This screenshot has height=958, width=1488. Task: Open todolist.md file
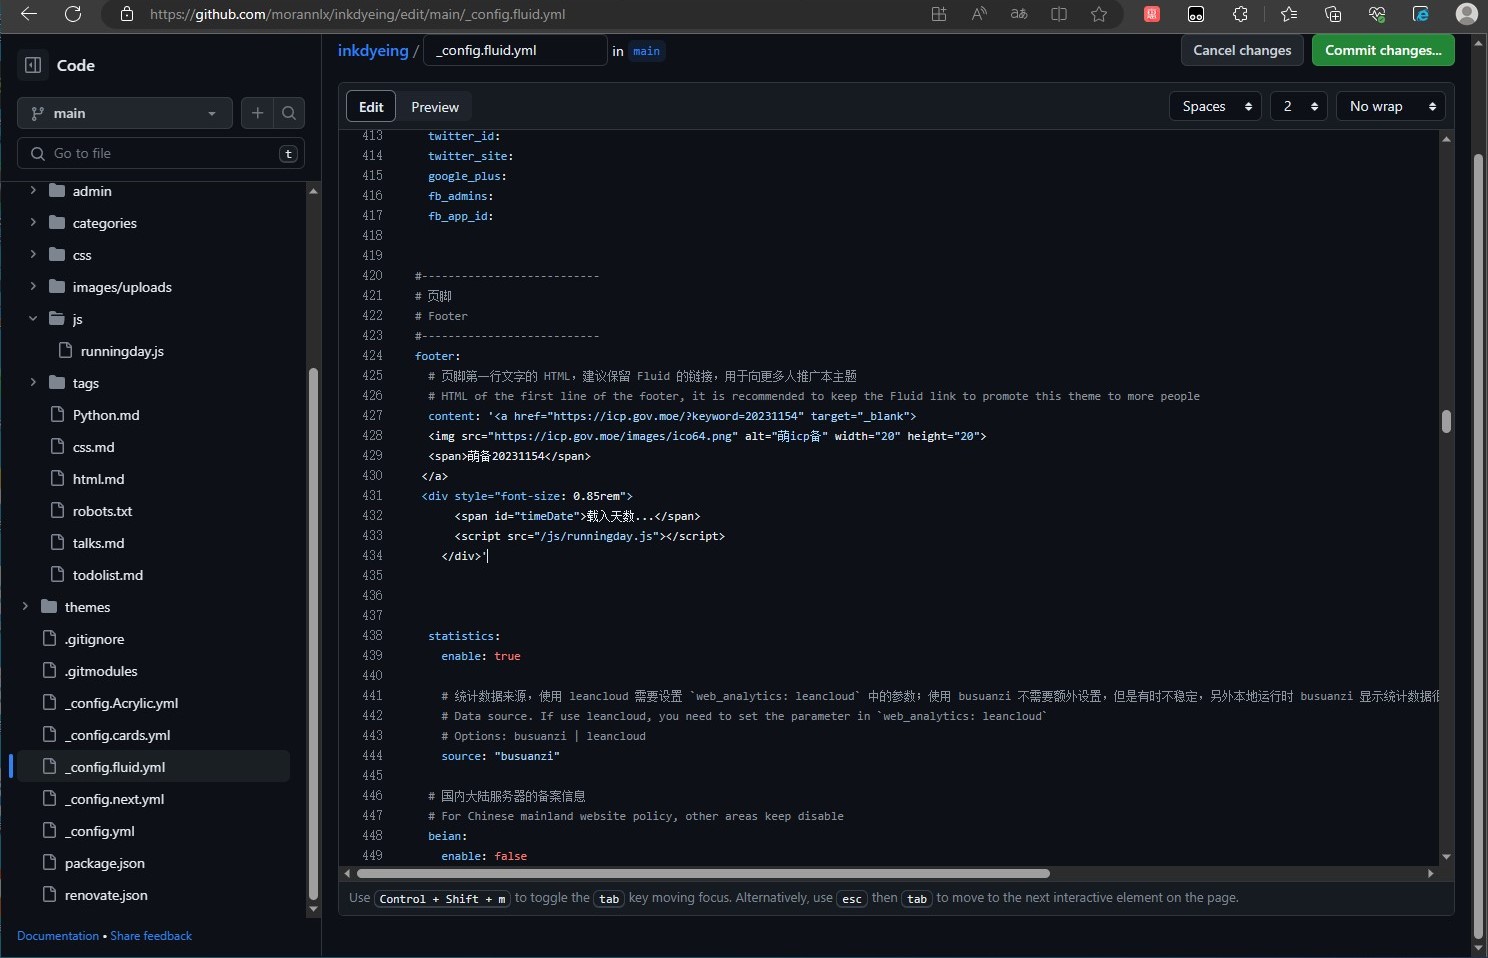[108, 575]
